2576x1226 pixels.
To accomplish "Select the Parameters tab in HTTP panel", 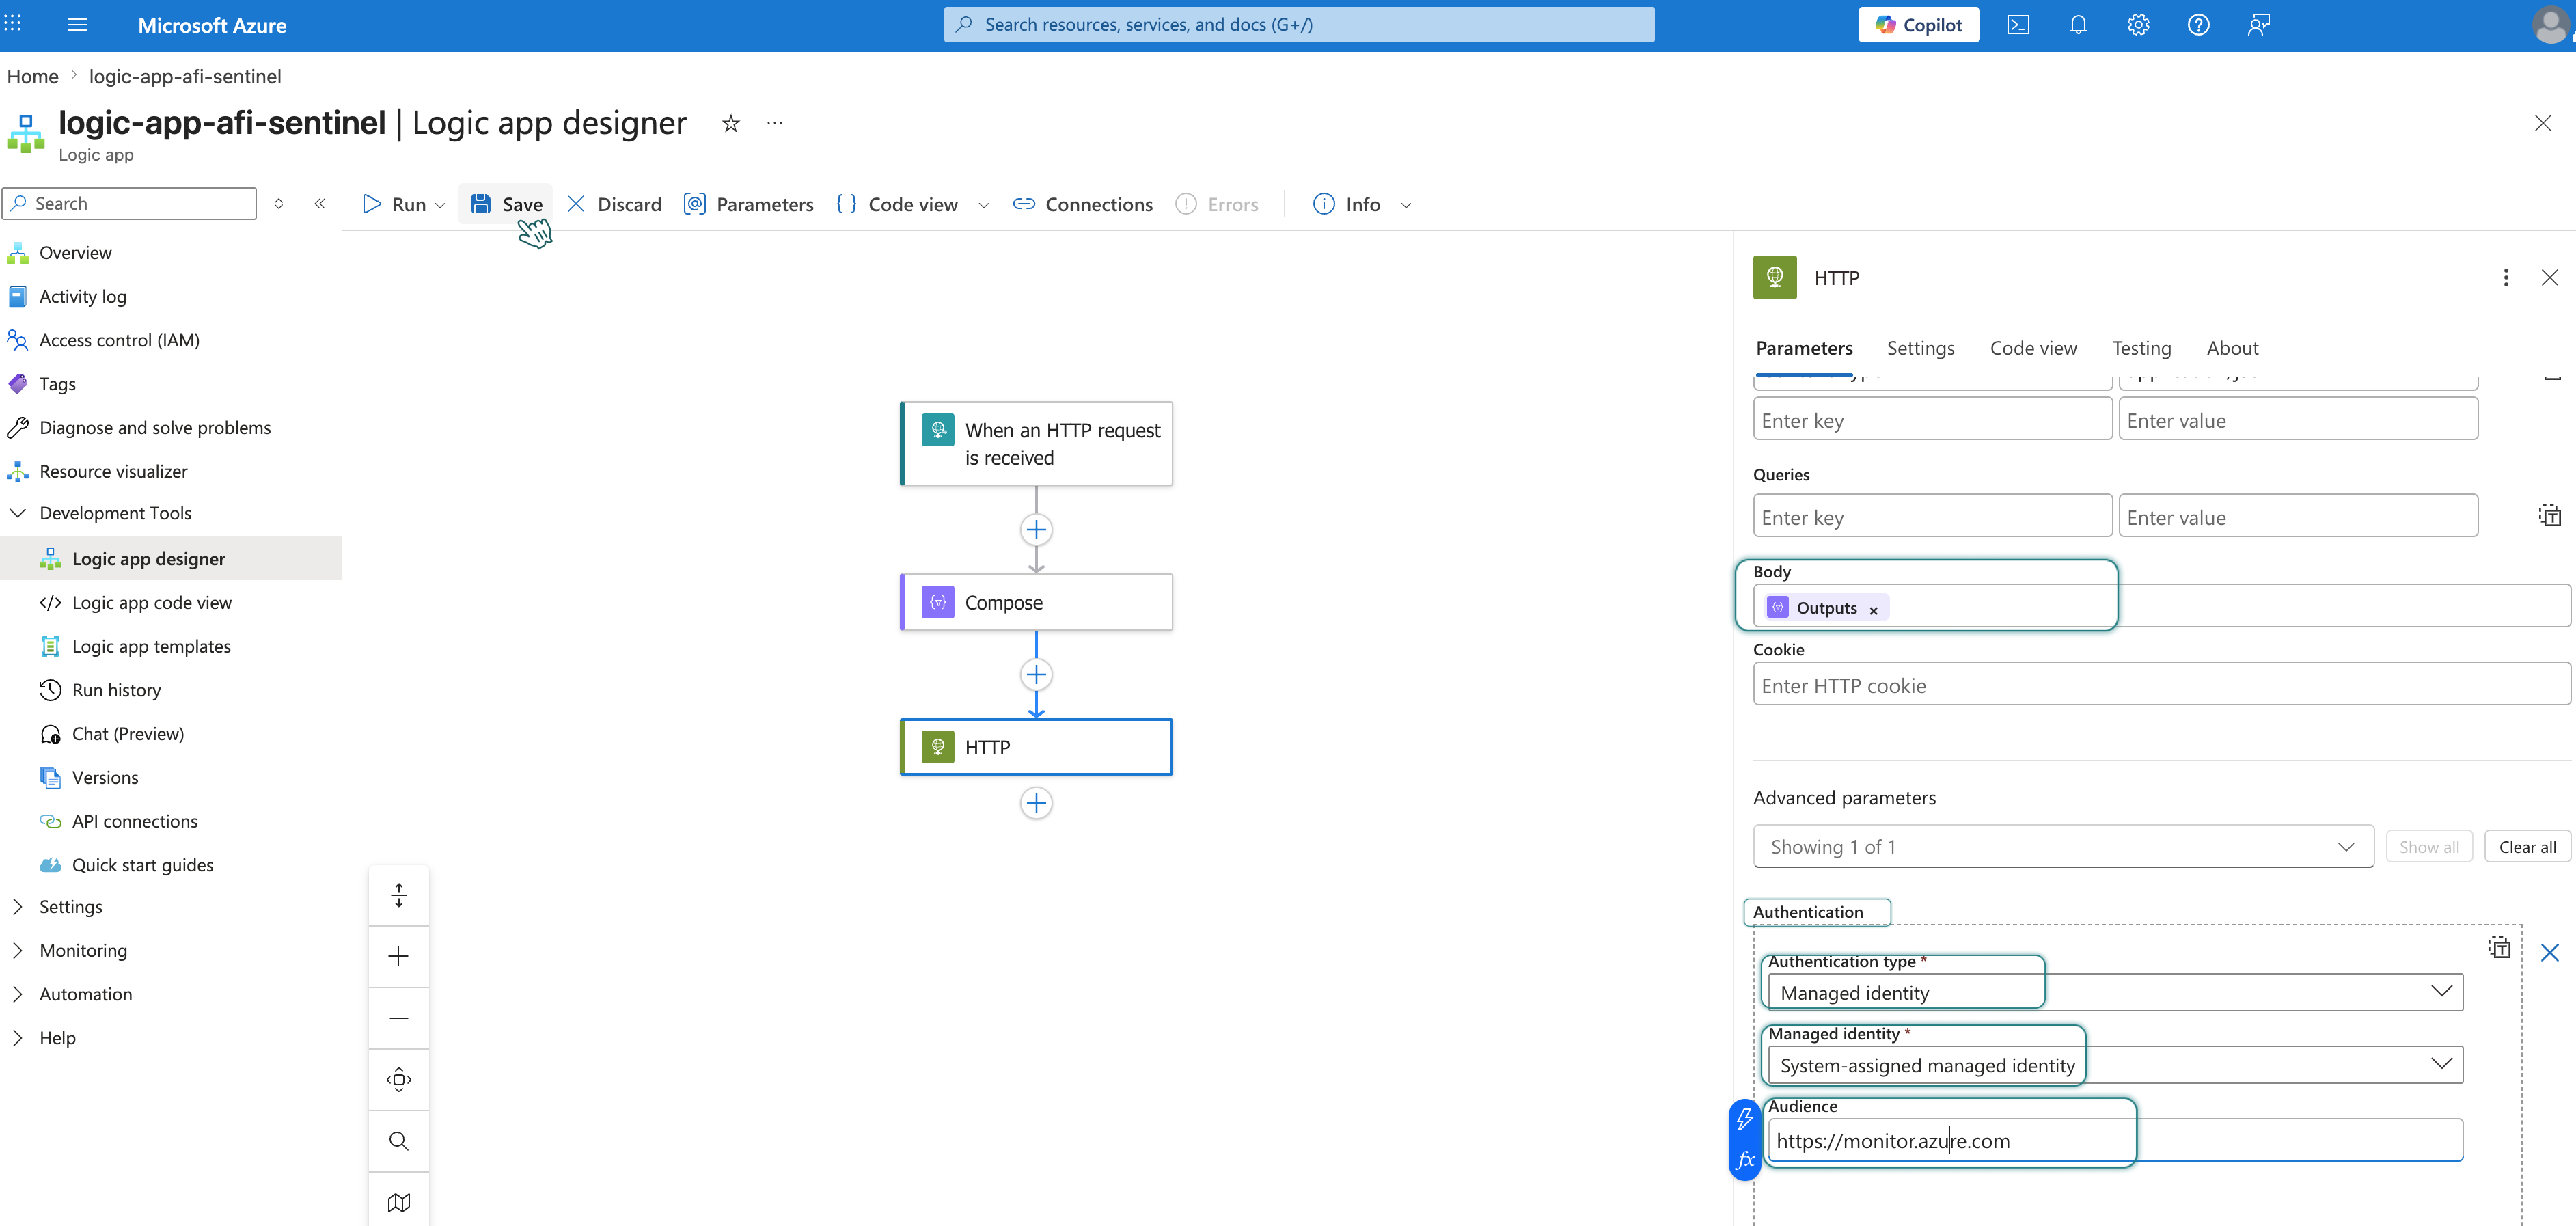I will (x=1804, y=348).
